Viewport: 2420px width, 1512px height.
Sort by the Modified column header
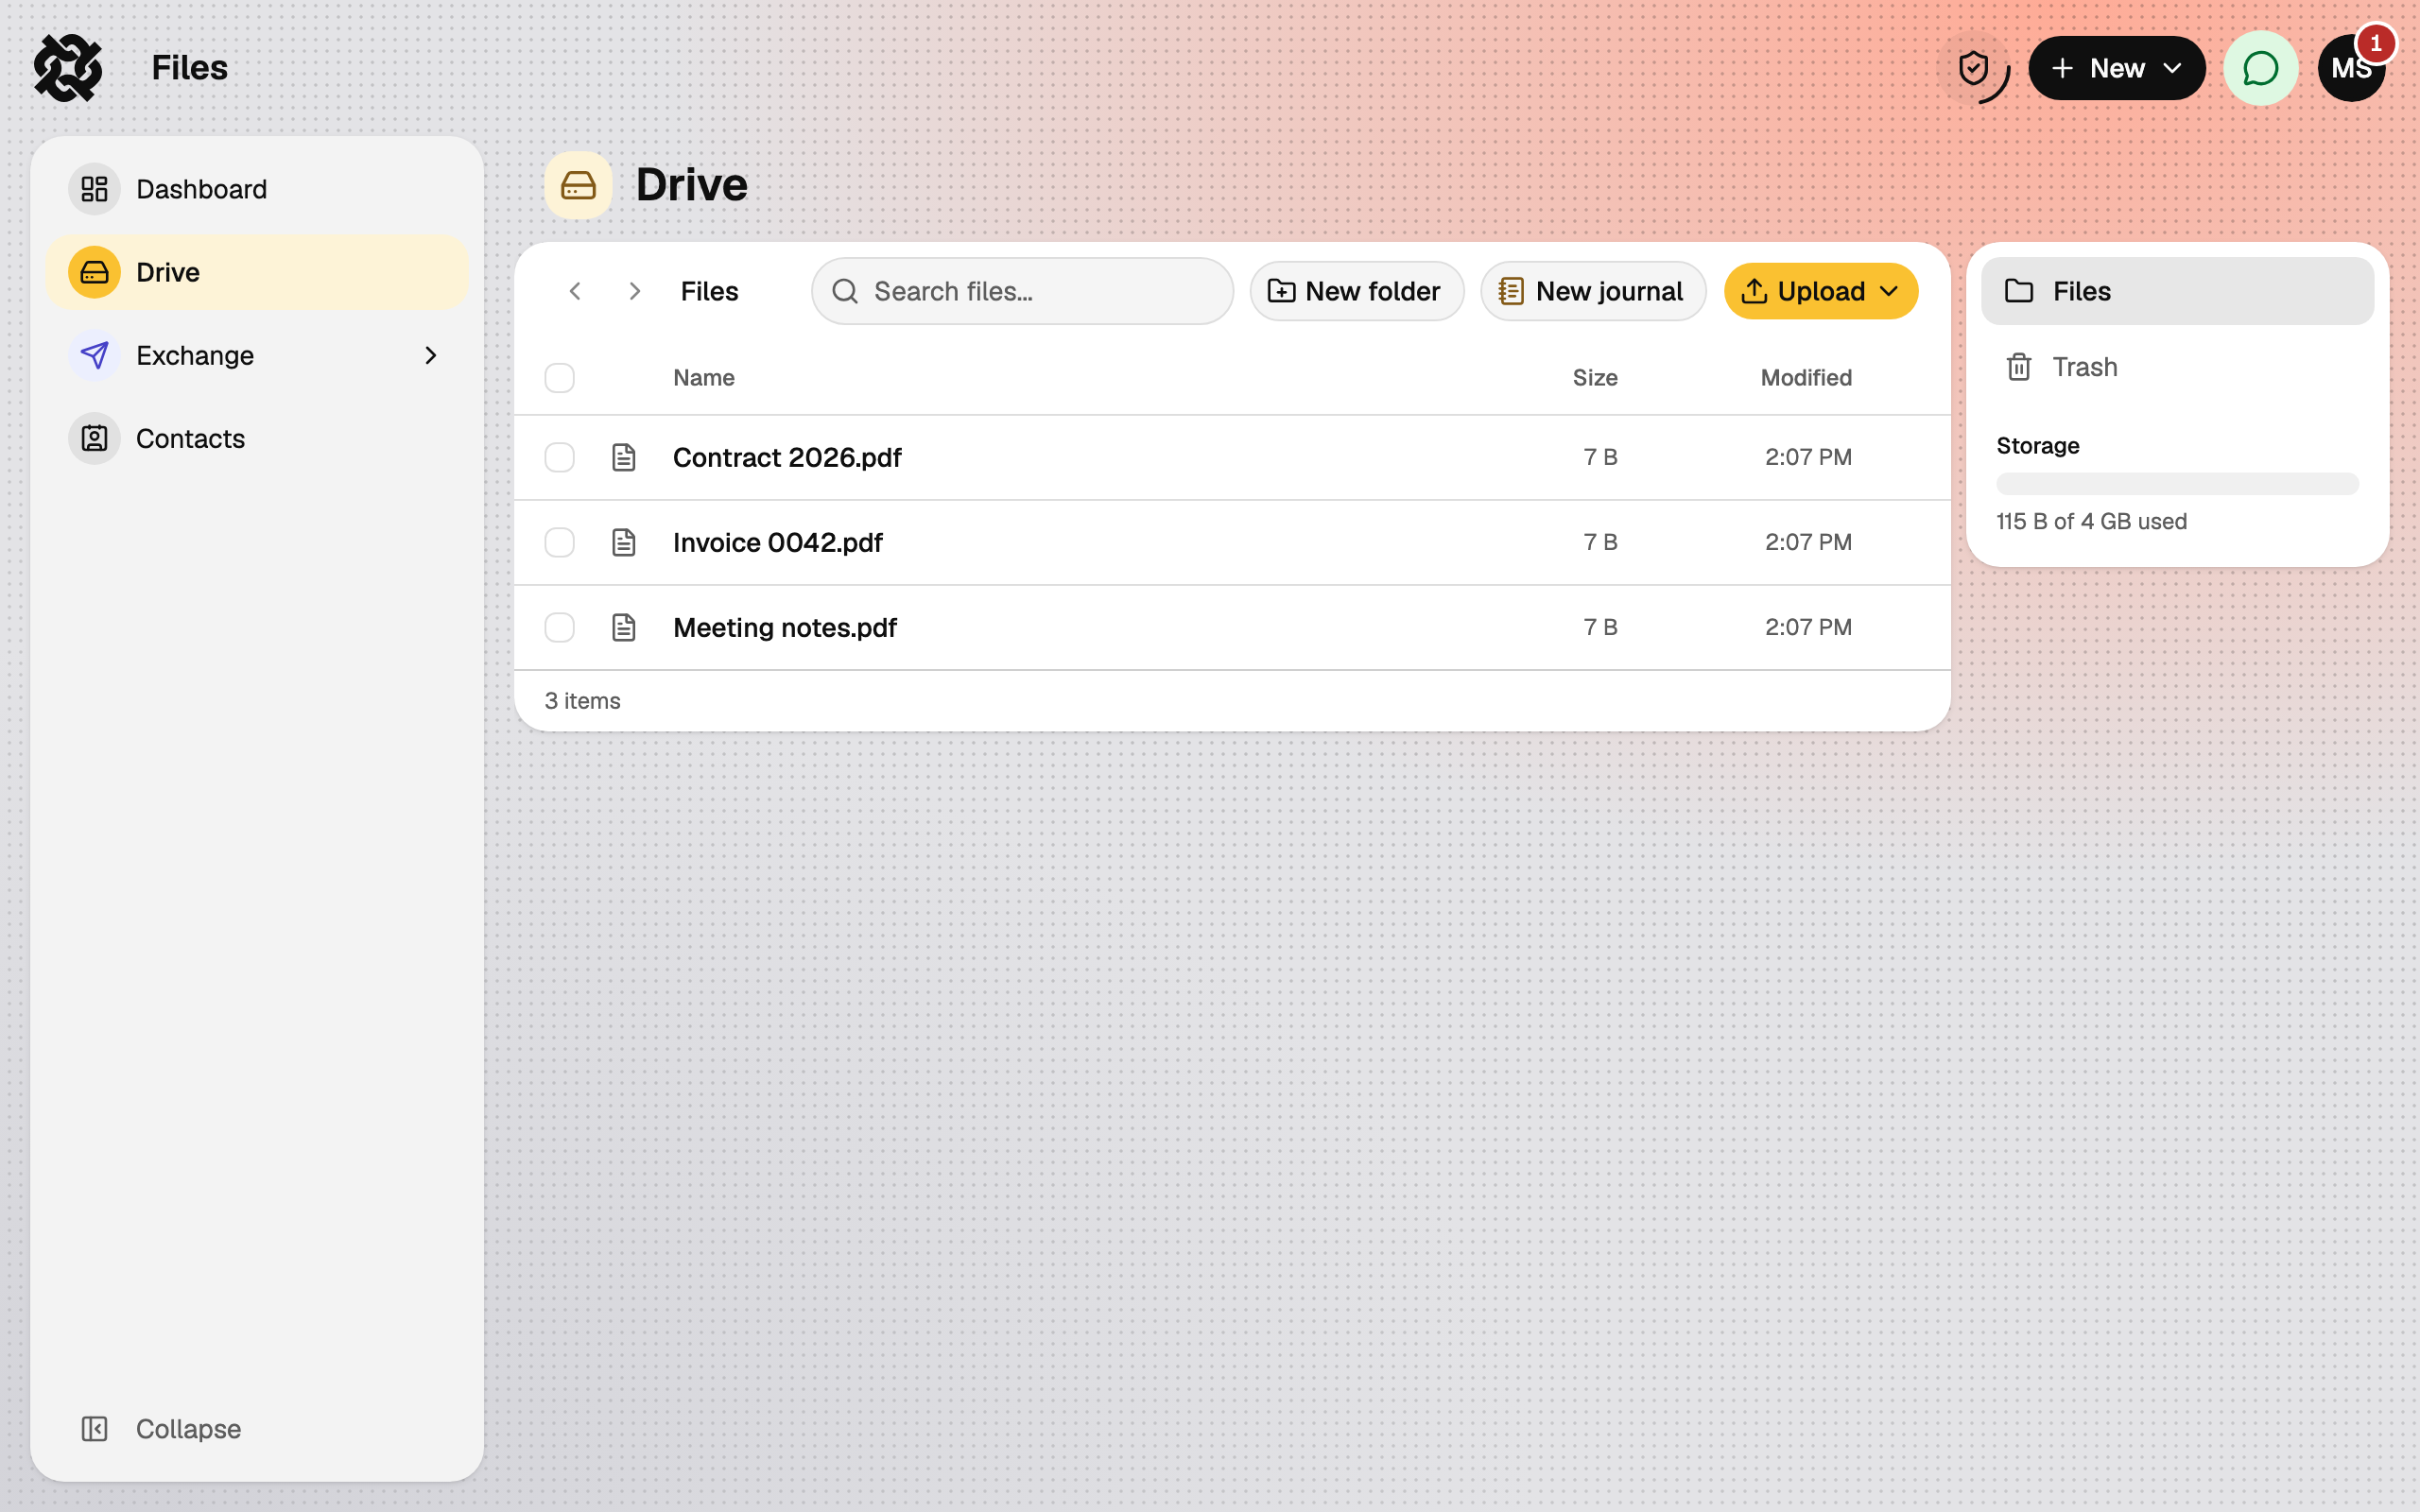1806,378
